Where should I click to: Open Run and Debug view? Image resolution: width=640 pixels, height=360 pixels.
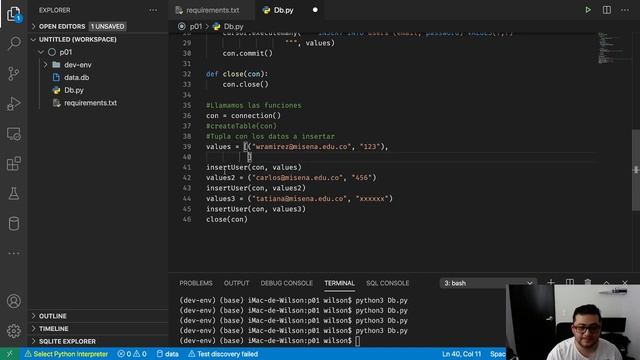click(x=14, y=103)
